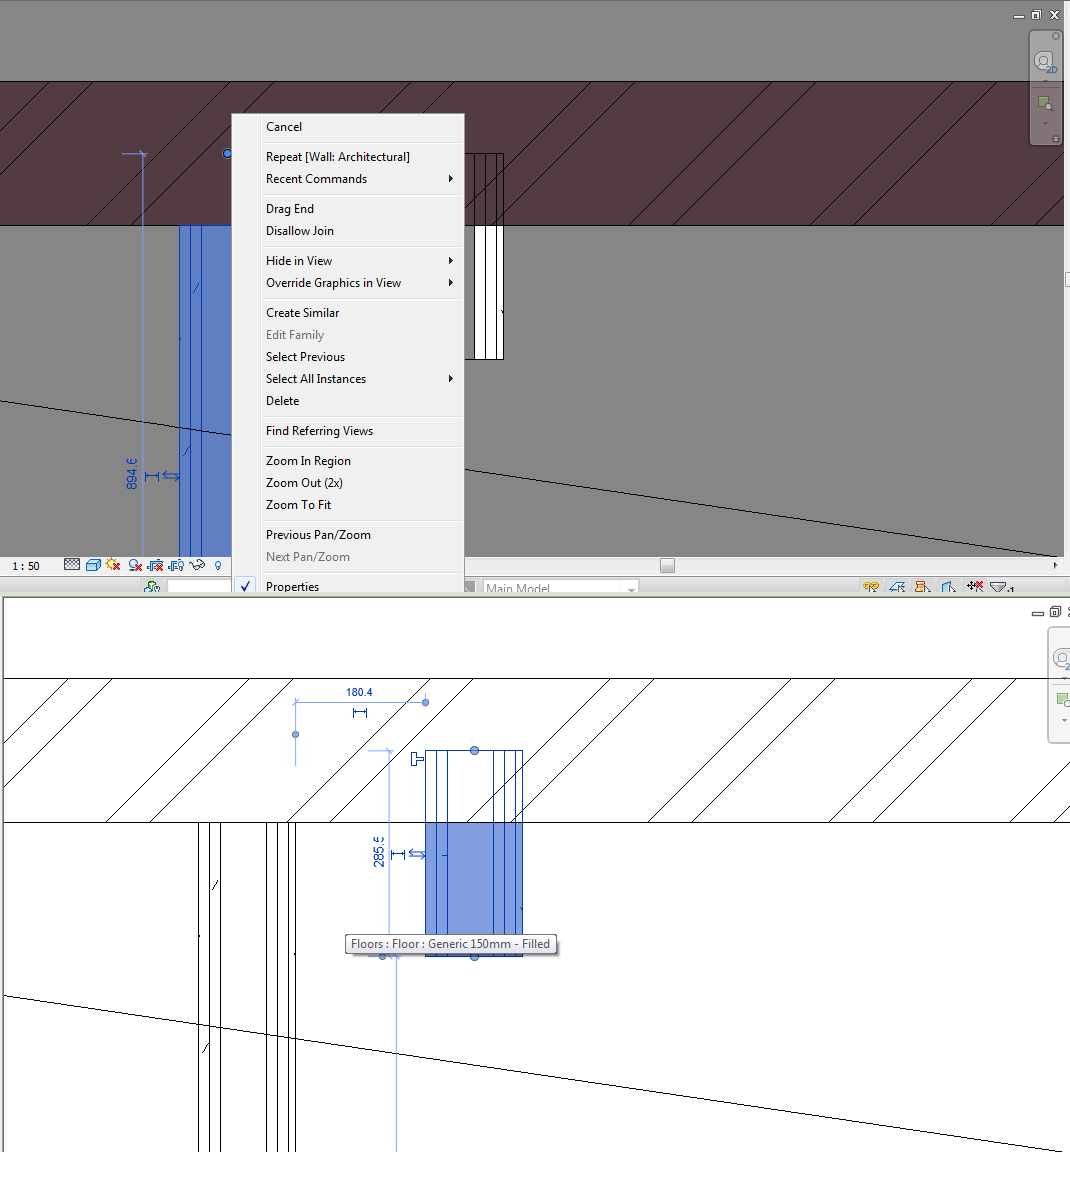1070x1195 pixels.
Task: Click the Detail Level icon in view control bar
Action: pos(72,565)
